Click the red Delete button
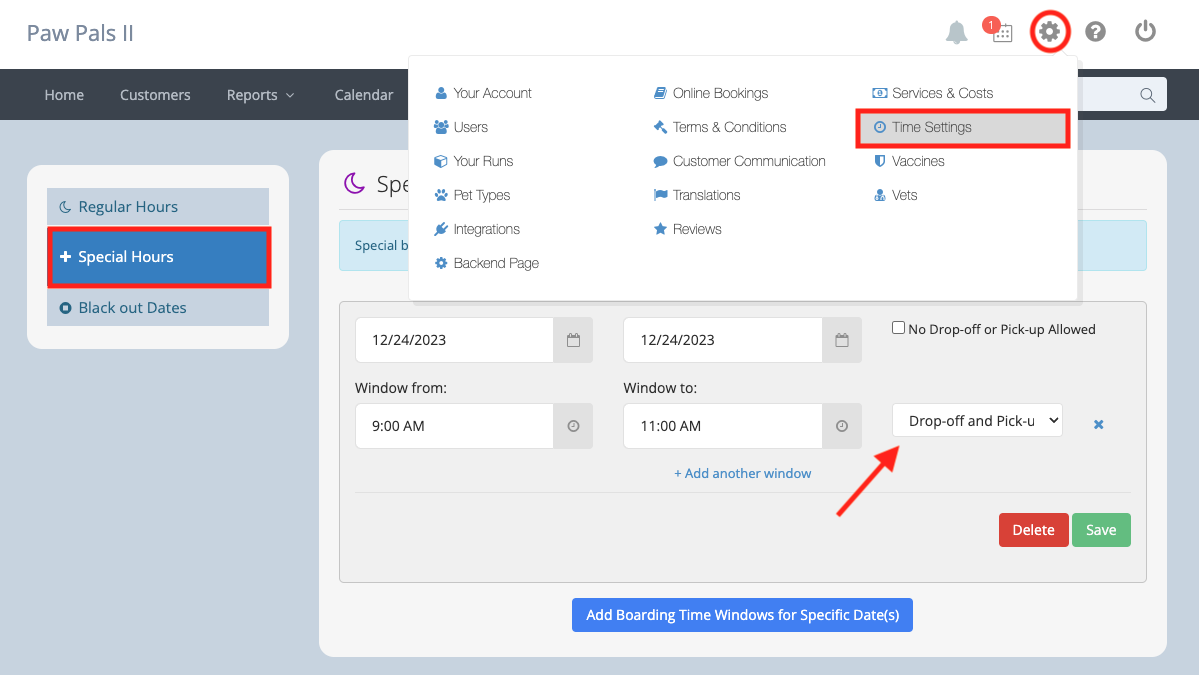Image resolution: width=1199 pixels, height=675 pixels. 1033,530
